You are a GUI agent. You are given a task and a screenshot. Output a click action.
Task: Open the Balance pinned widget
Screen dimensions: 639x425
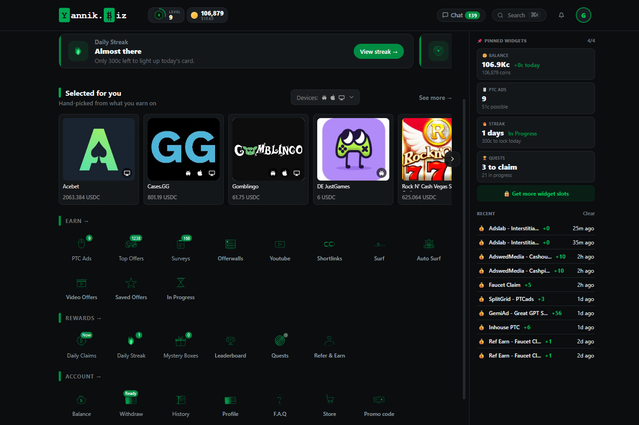(x=536, y=64)
